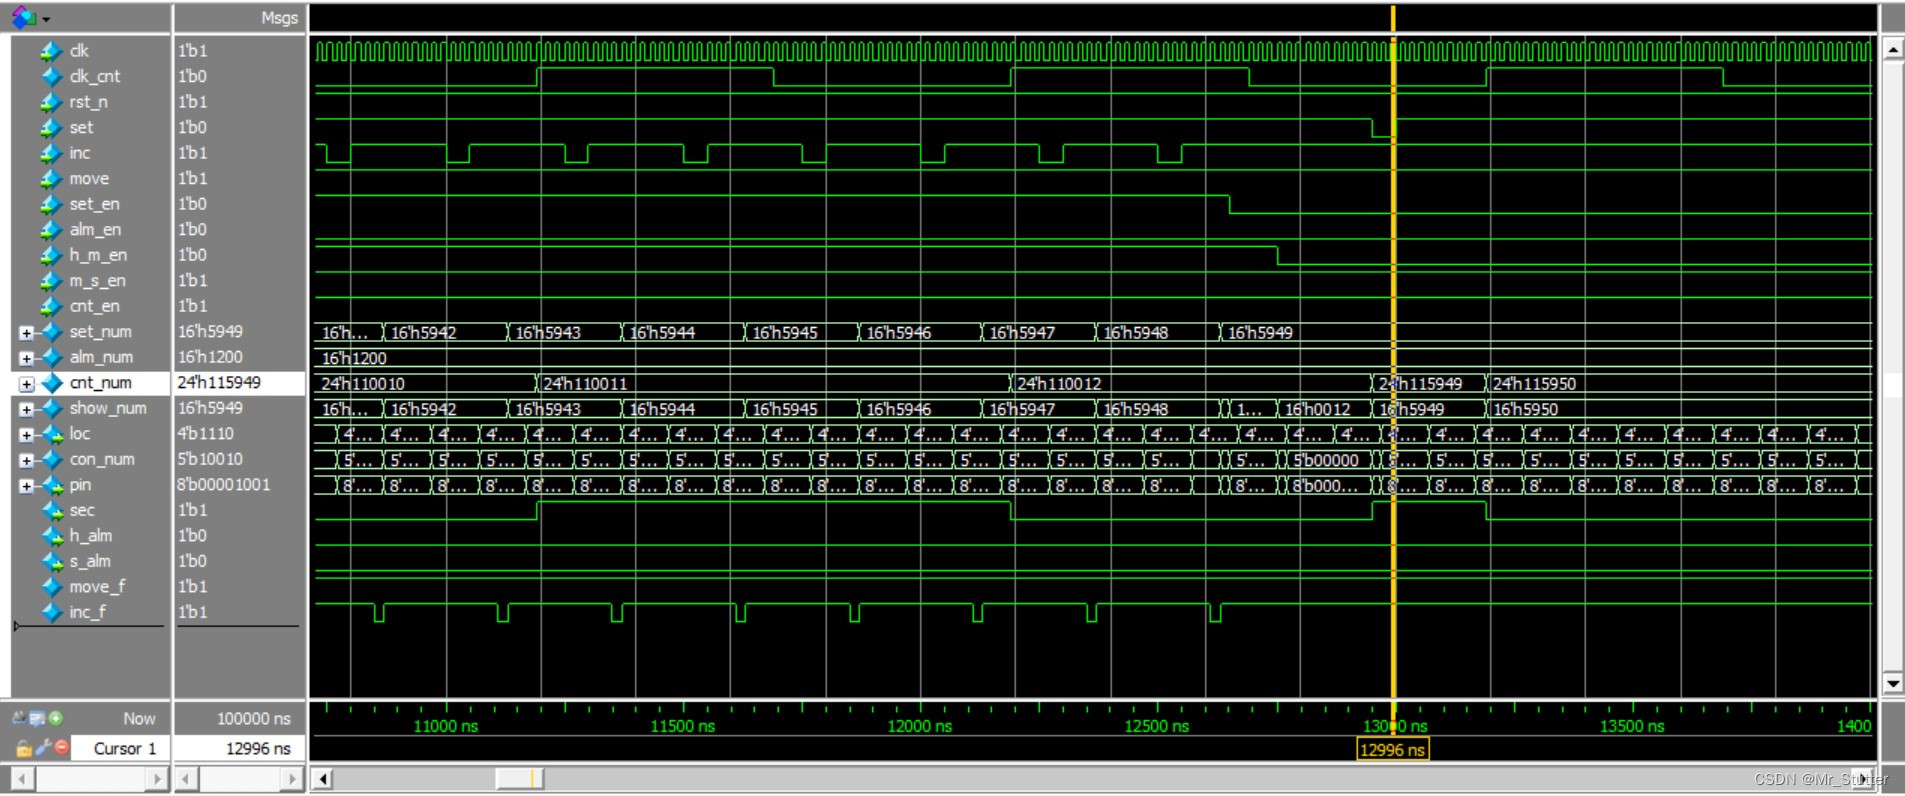Select the inc signal icon
The width and height of the screenshot is (1905, 796).
(51, 153)
